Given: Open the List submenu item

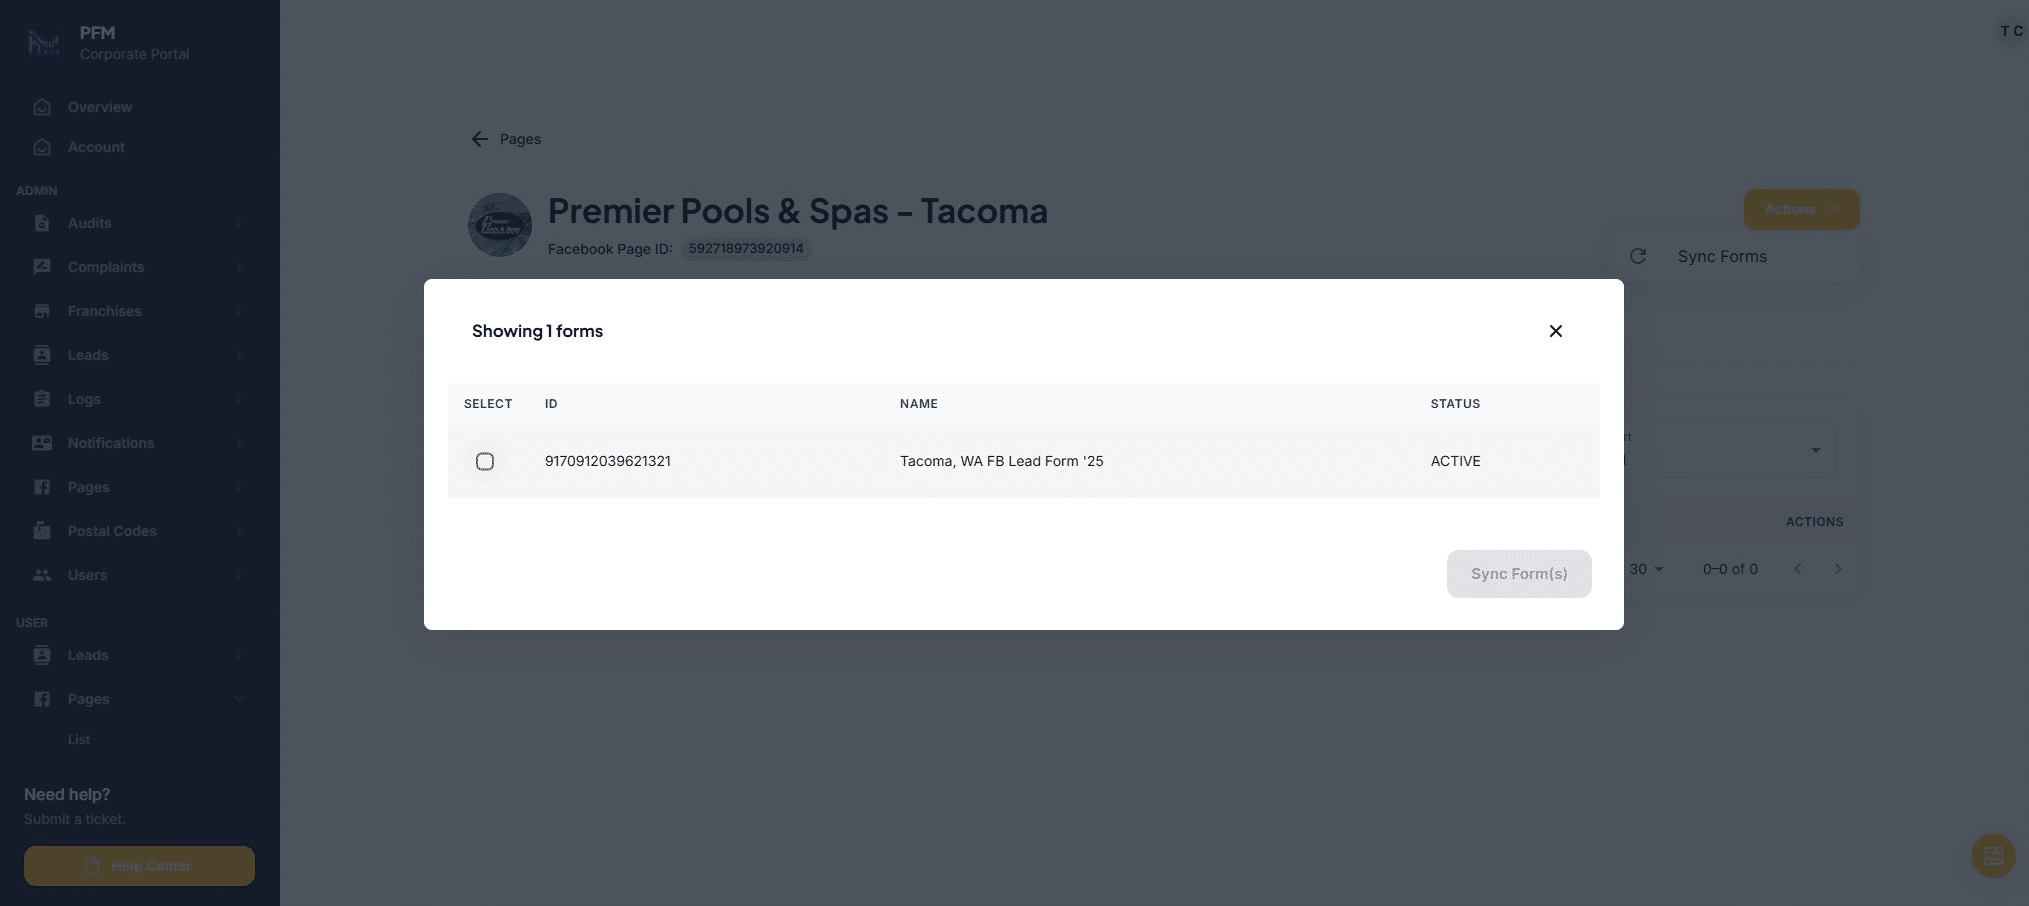Looking at the screenshot, I should coord(79,739).
